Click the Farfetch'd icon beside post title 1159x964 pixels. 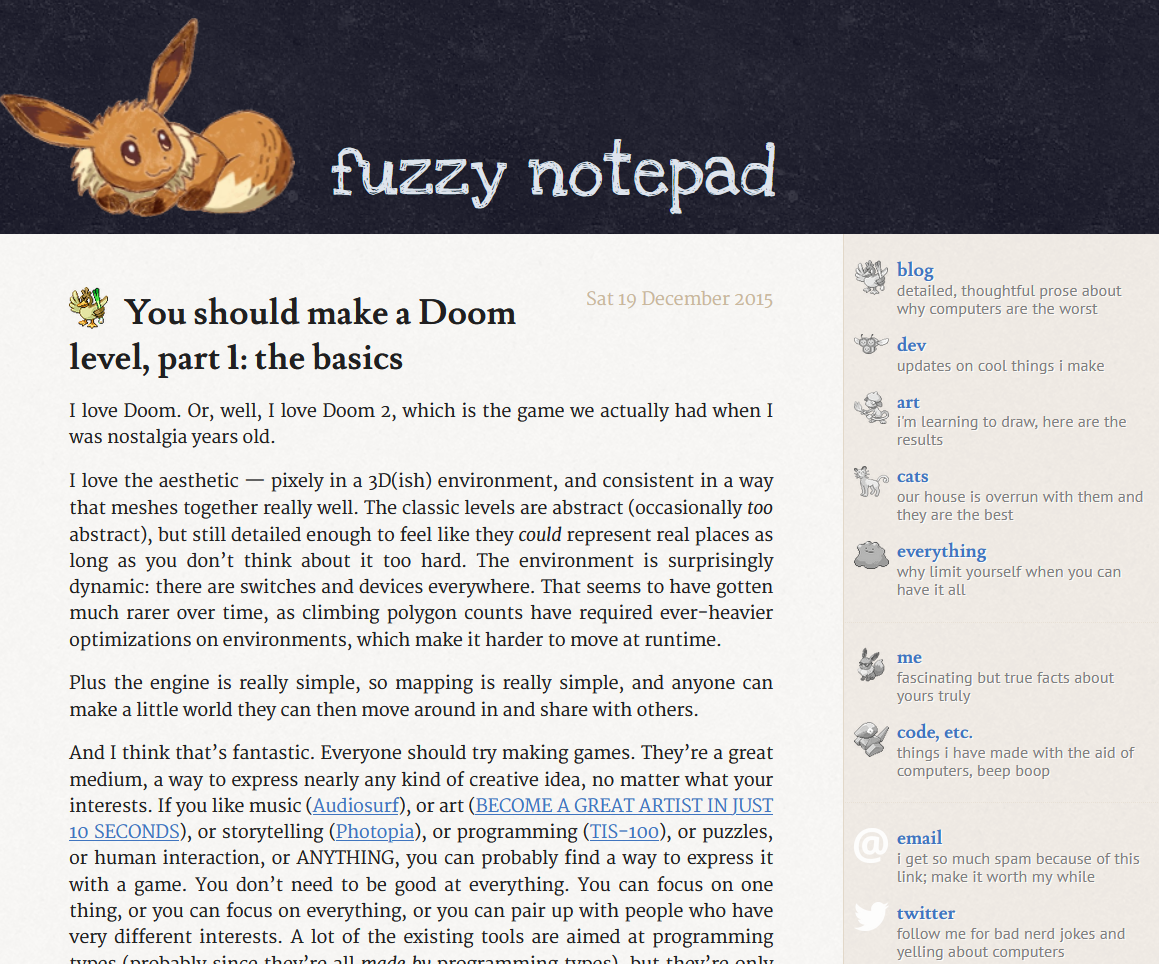(89, 307)
